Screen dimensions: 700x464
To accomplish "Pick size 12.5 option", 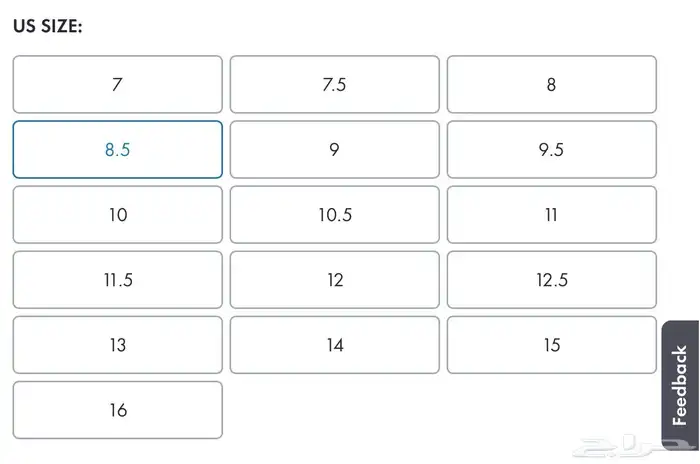I will pos(551,279).
